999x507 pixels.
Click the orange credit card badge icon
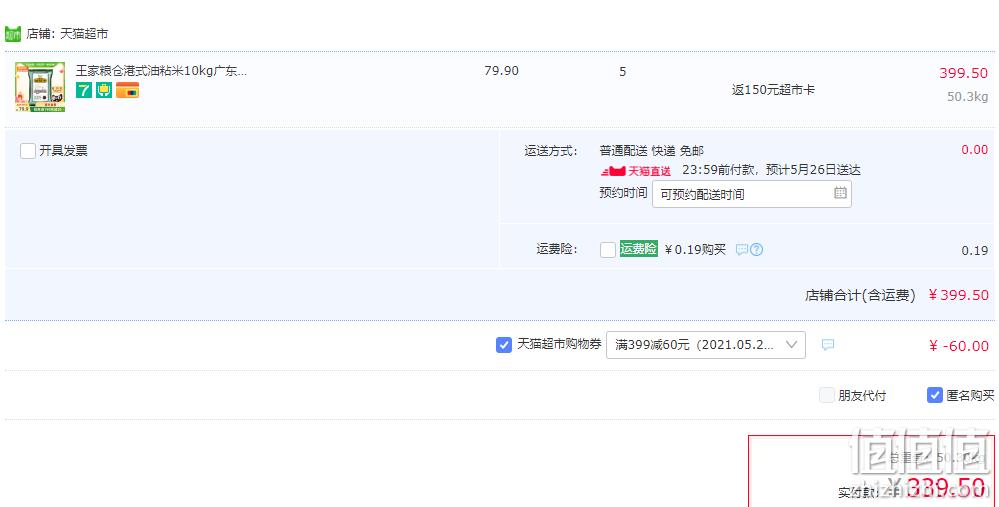(127, 90)
